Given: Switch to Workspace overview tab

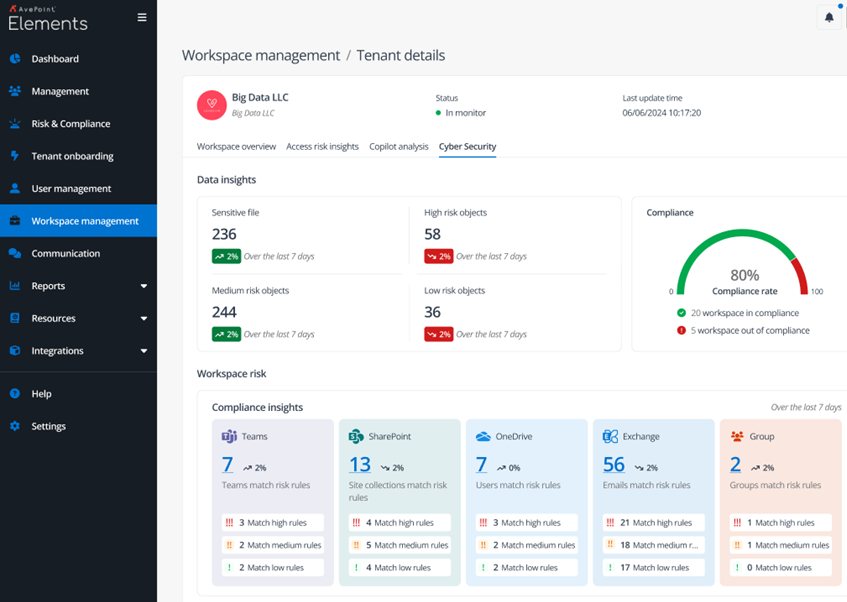Looking at the screenshot, I should point(236,146).
